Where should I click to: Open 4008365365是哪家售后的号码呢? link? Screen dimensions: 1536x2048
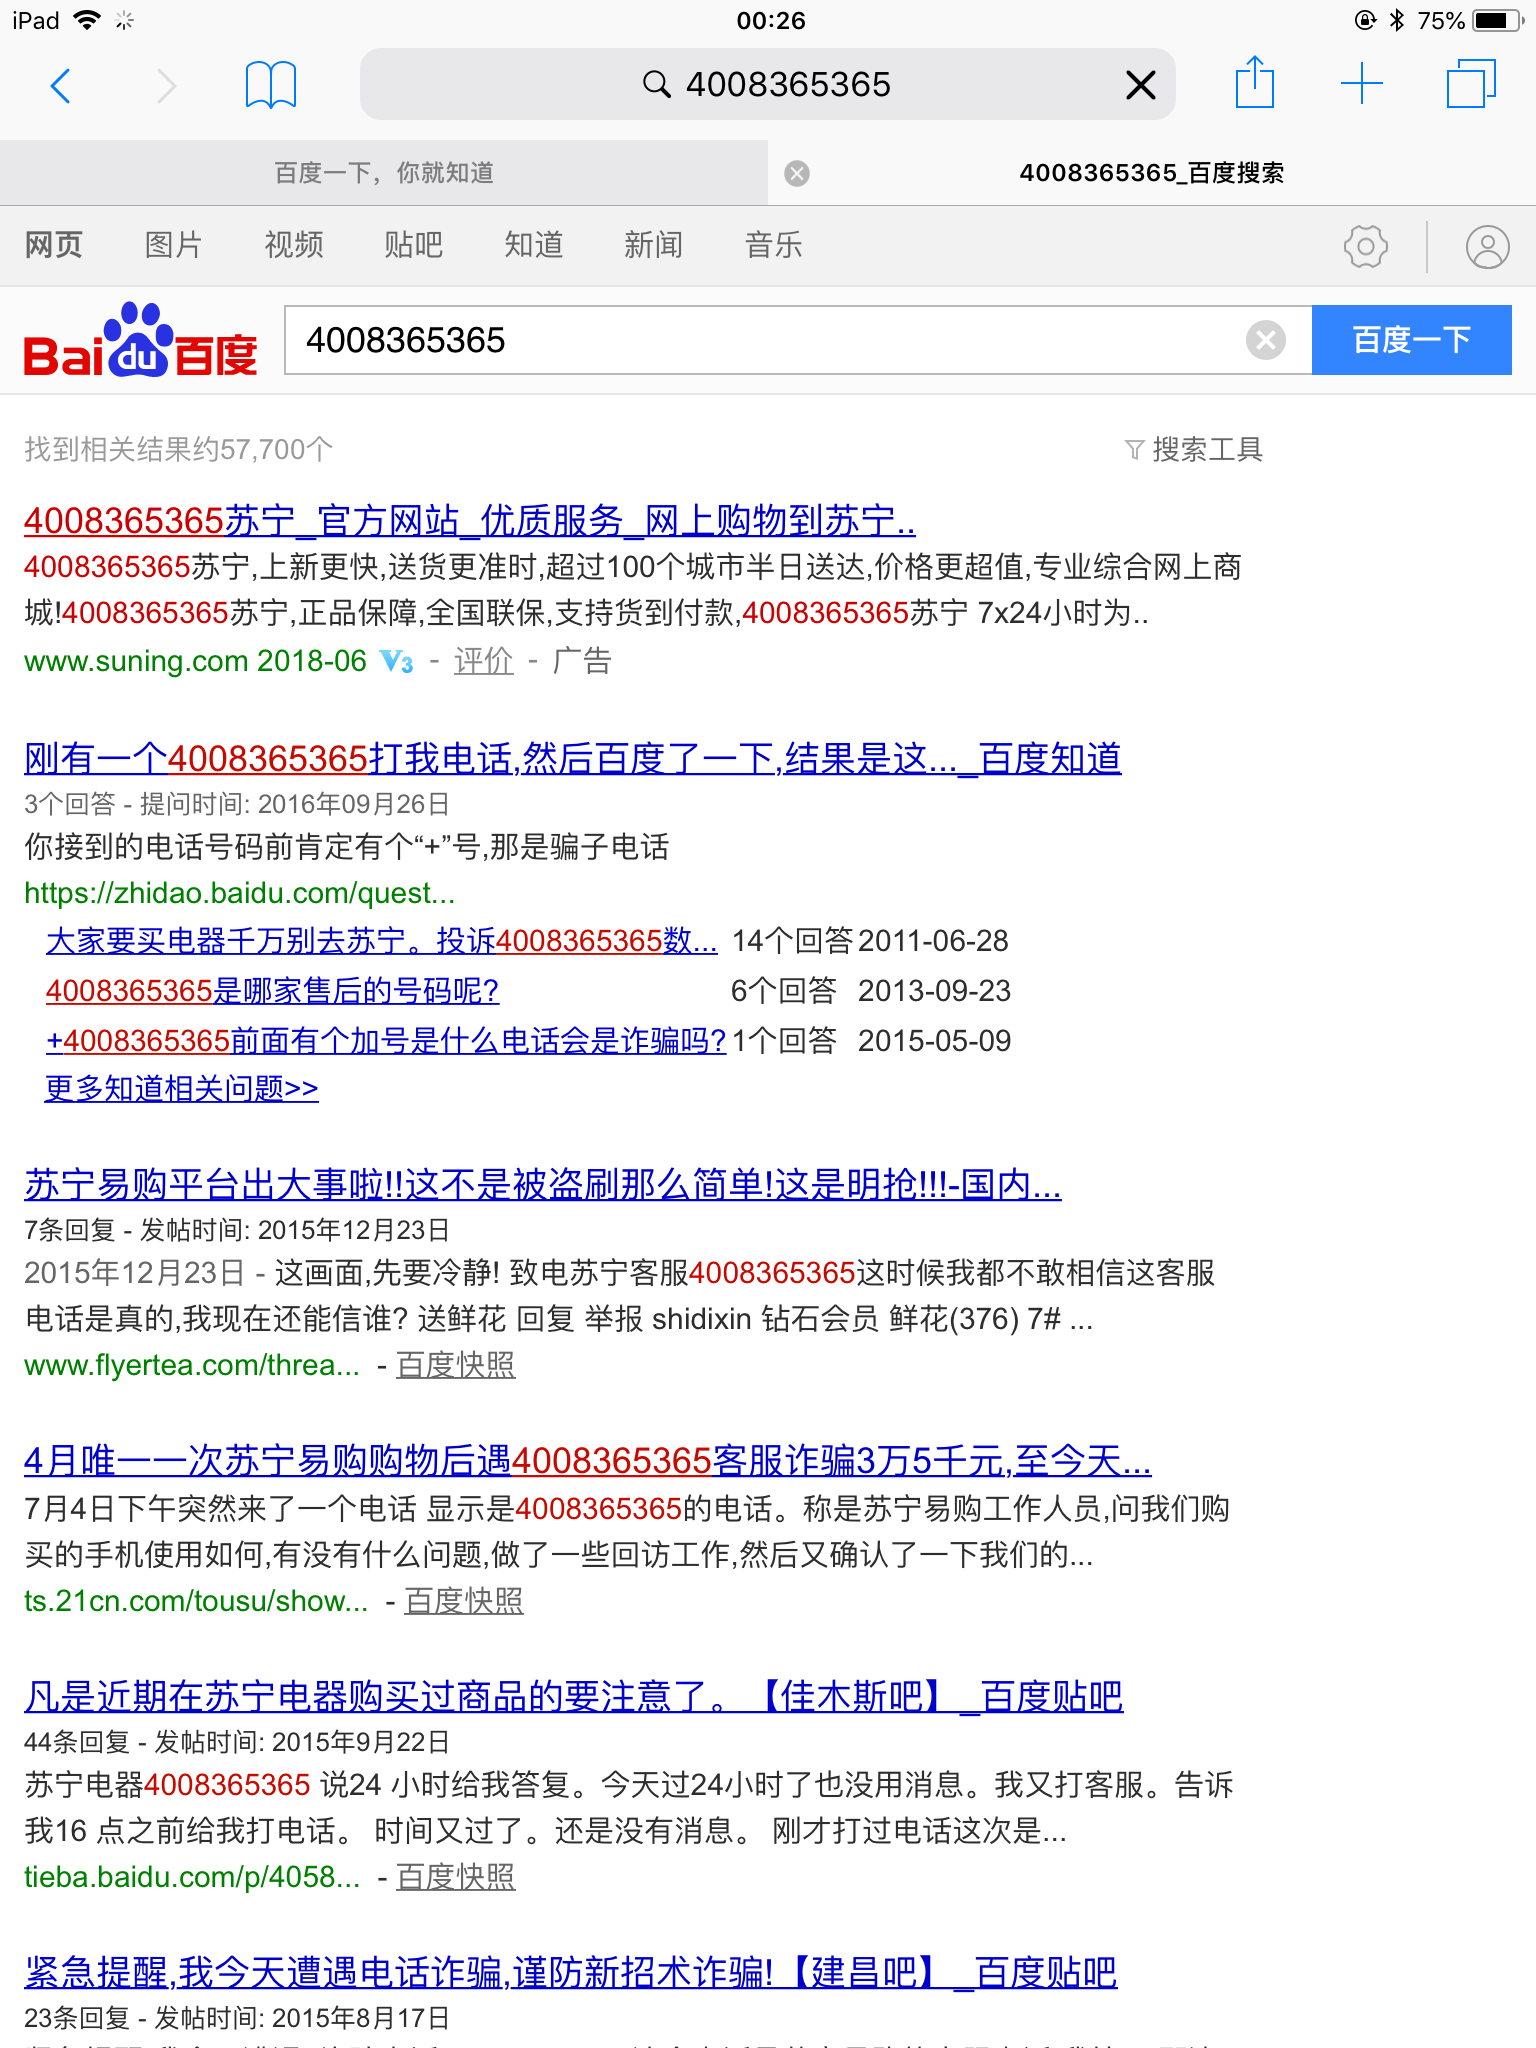272,991
